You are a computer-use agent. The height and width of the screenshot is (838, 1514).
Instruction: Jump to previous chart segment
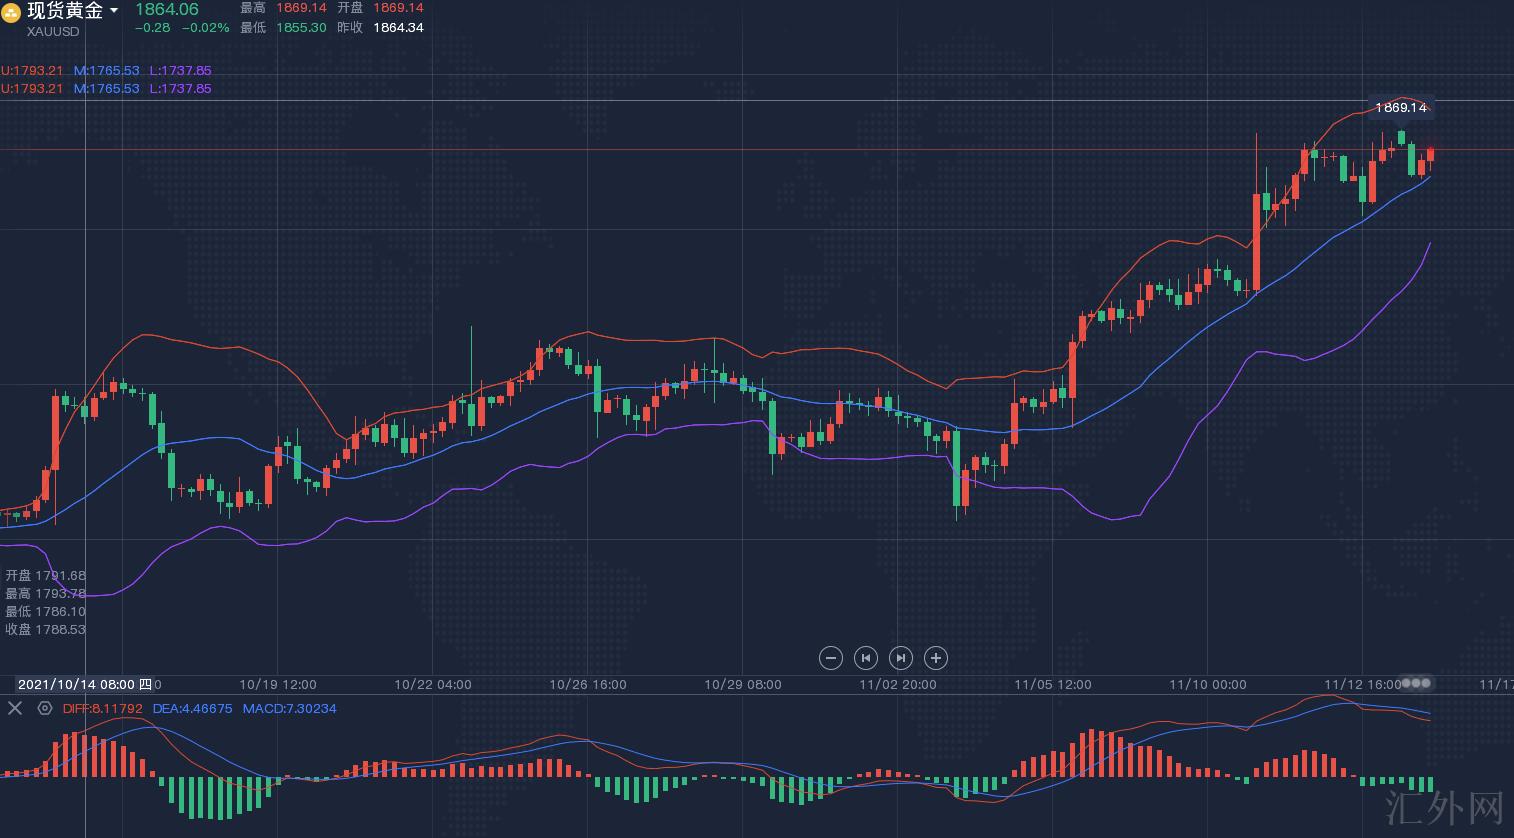pyautogui.click(x=866, y=658)
